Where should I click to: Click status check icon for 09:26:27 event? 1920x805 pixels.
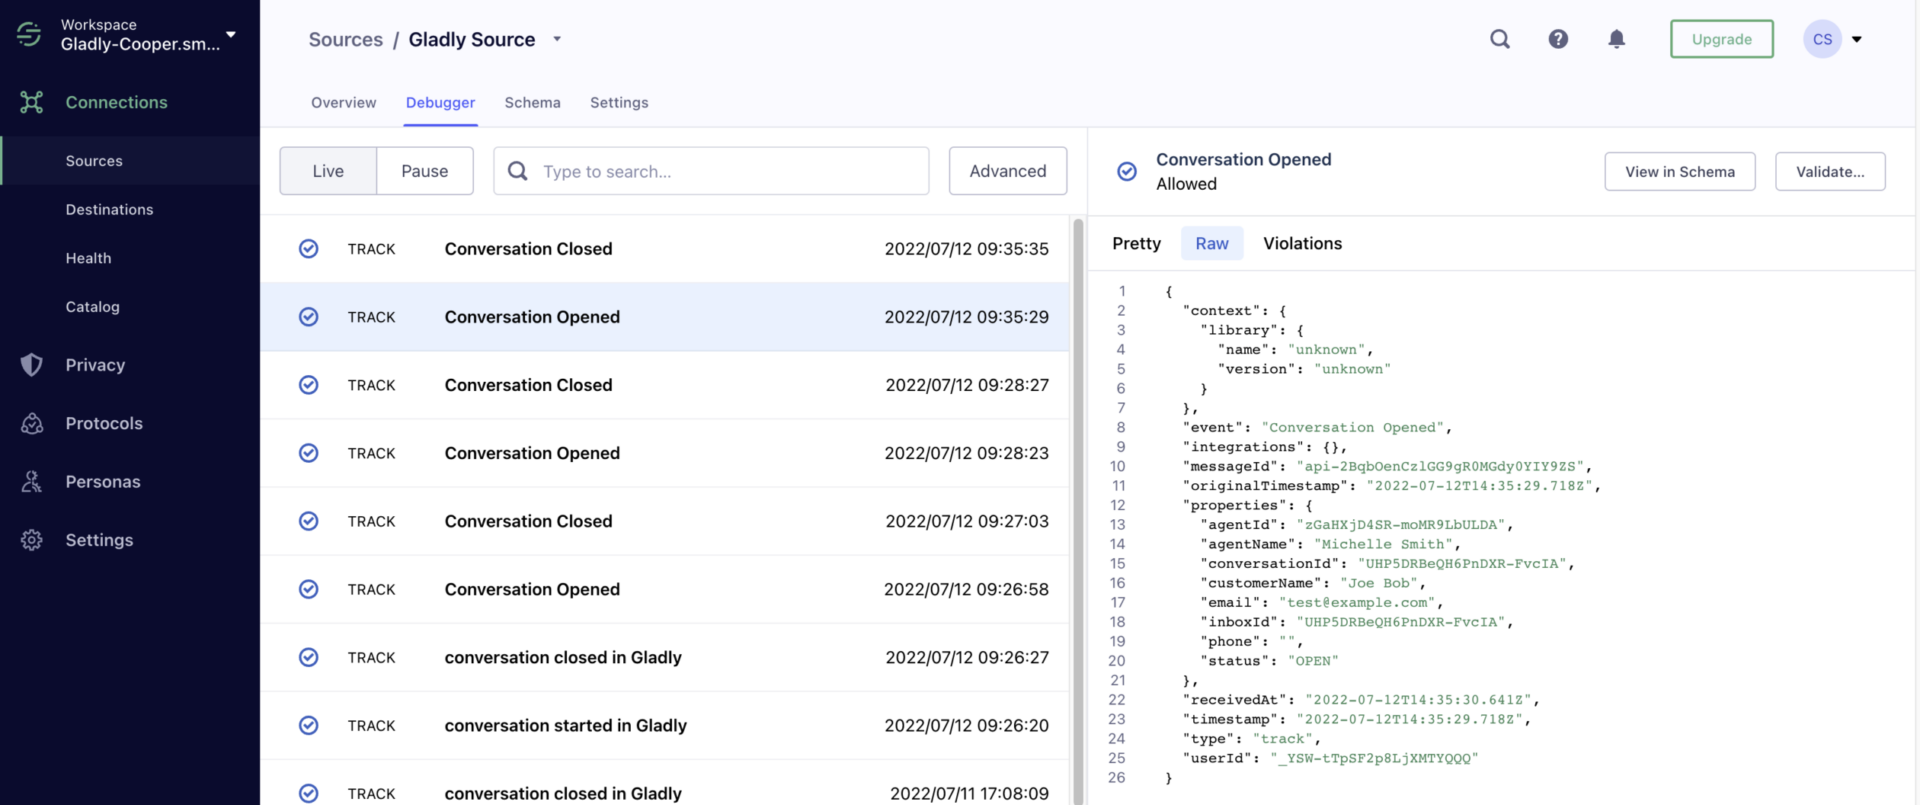(309, 657)
